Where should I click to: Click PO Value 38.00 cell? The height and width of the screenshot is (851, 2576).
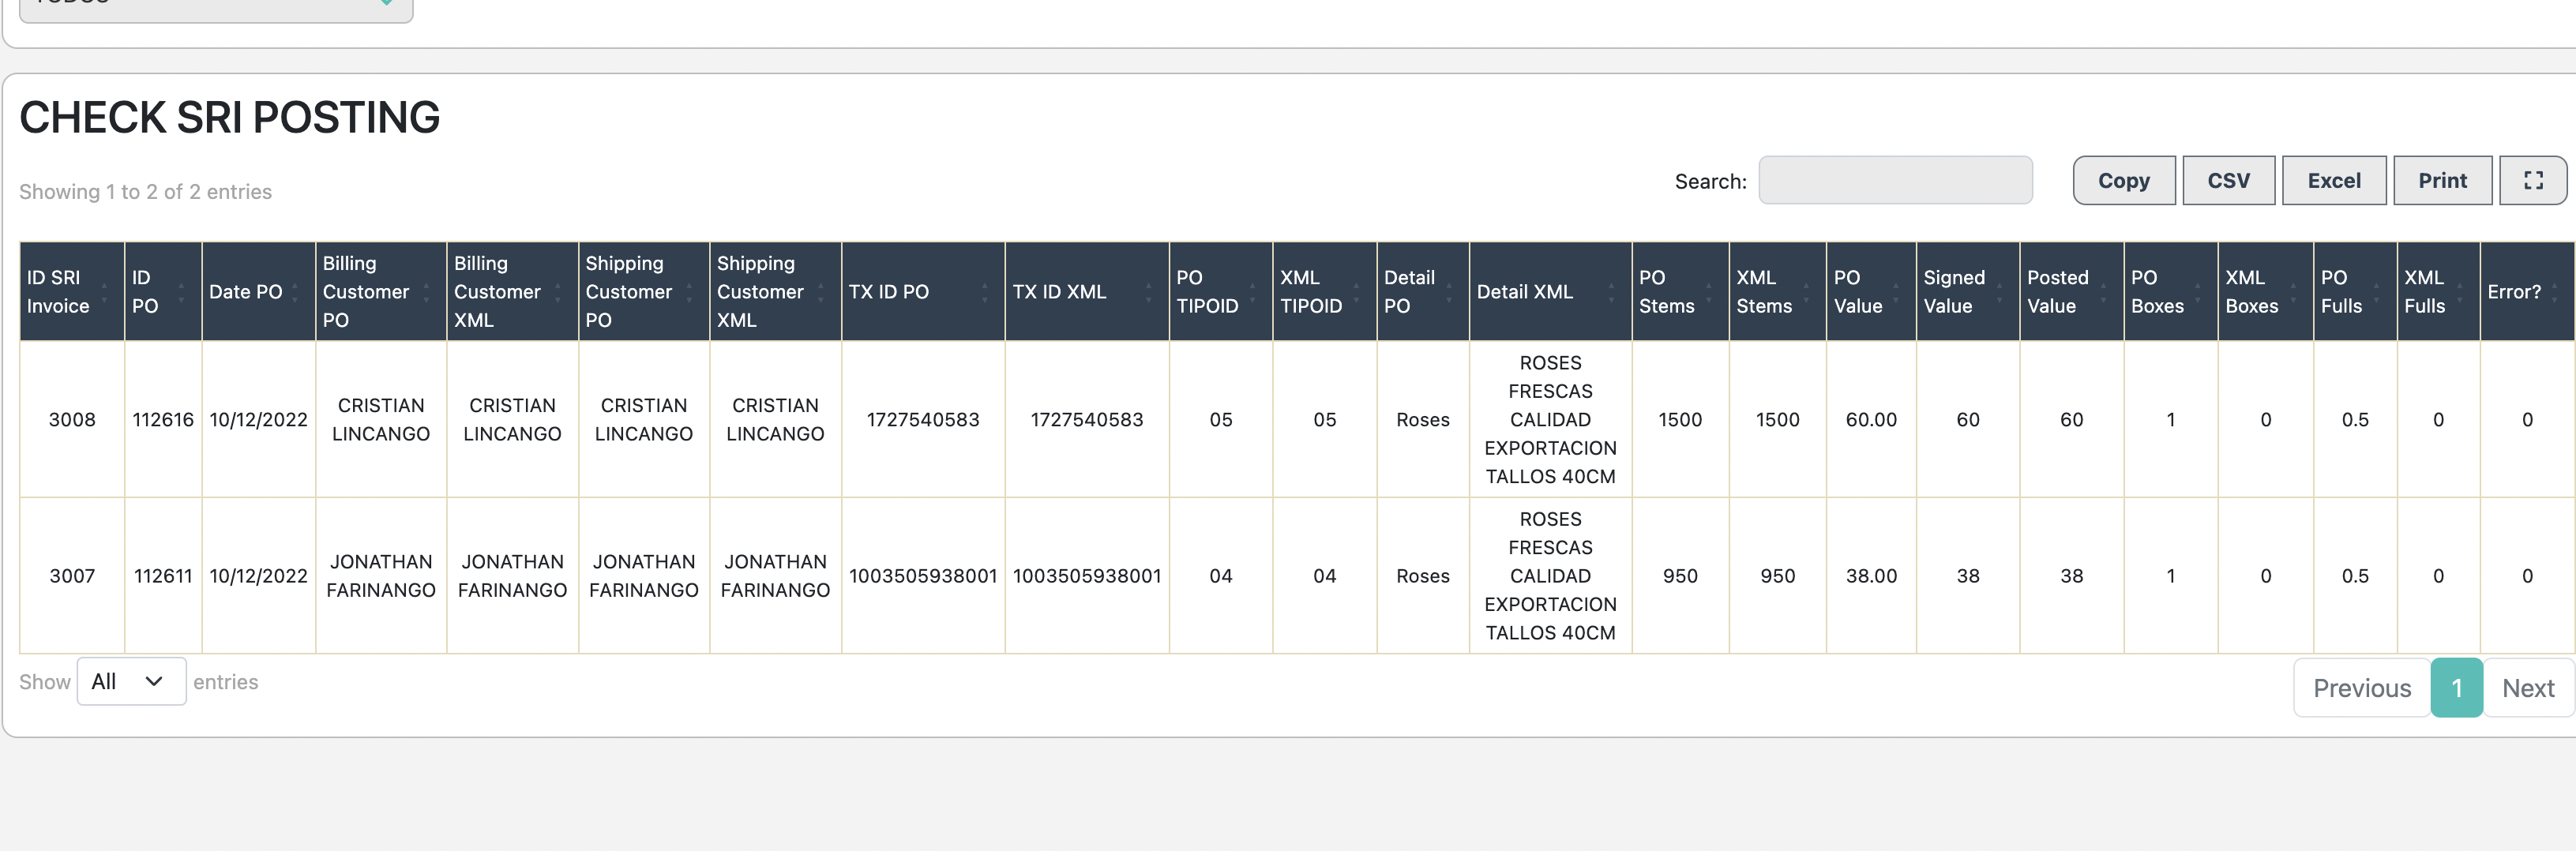pyautogui.click(x=1871, y=576)
